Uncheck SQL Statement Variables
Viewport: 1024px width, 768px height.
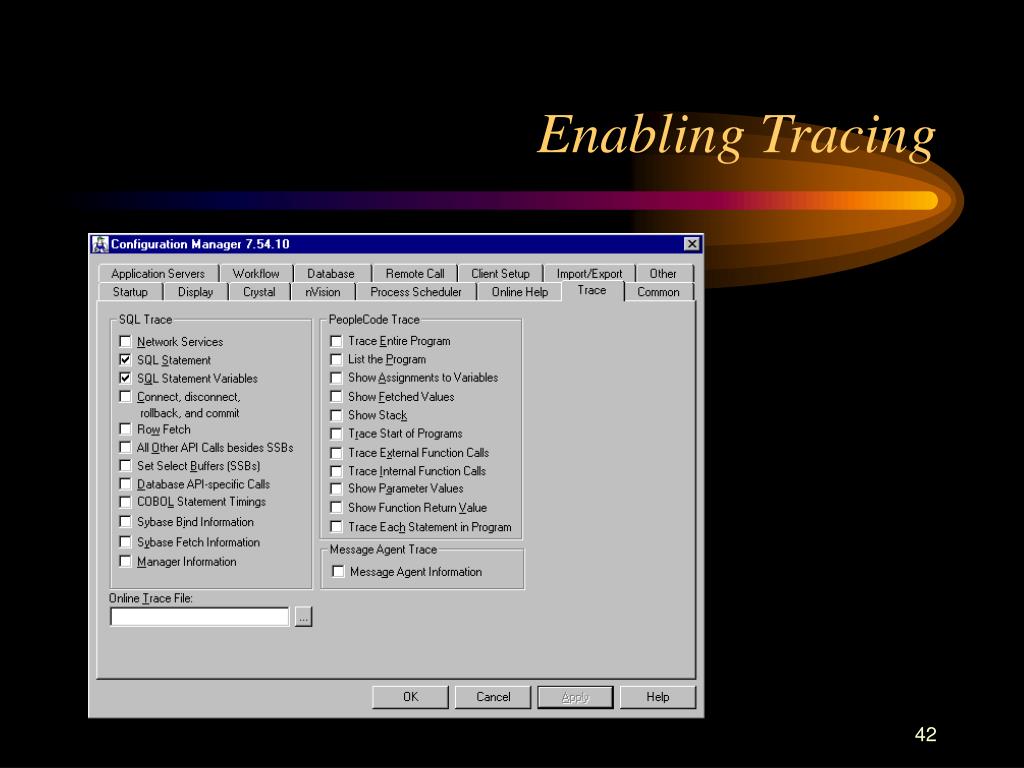(x=125, y=378)
